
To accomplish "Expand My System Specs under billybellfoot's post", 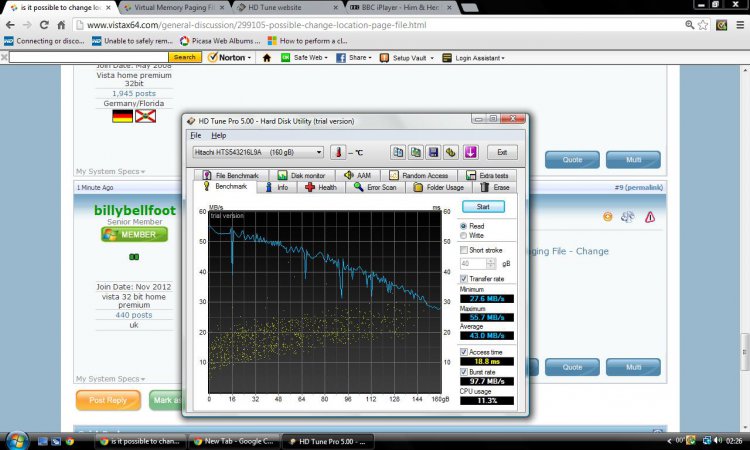I will pyautogui.click(x=110, y=379).
